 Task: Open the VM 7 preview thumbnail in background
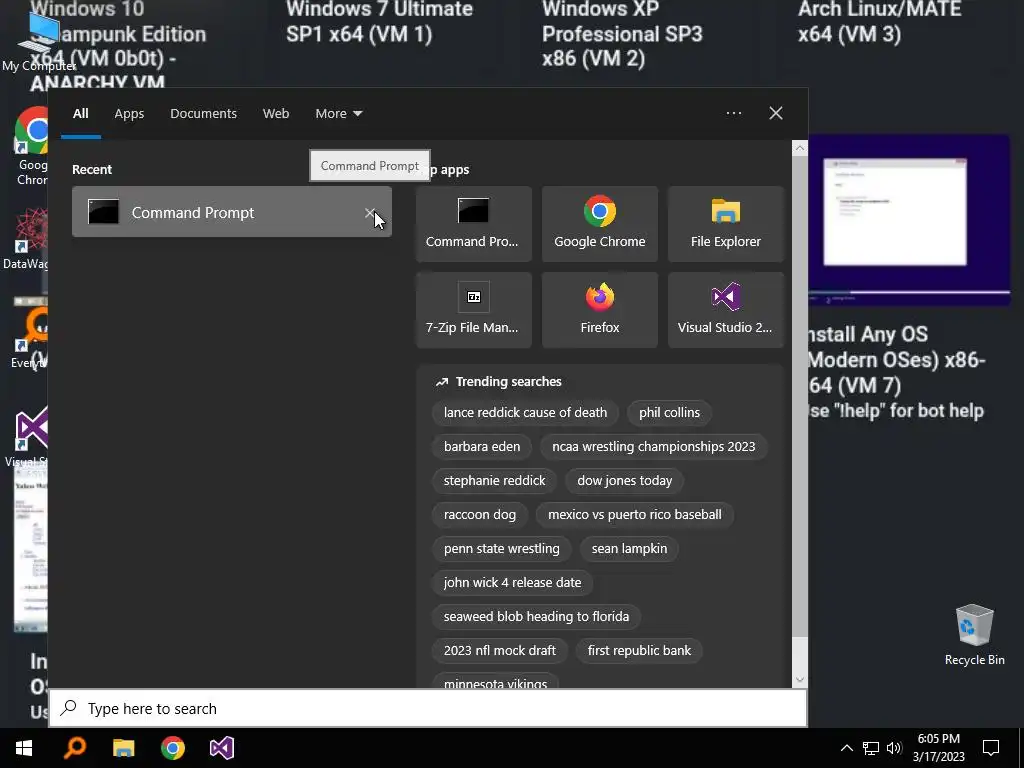coord(909,219)
